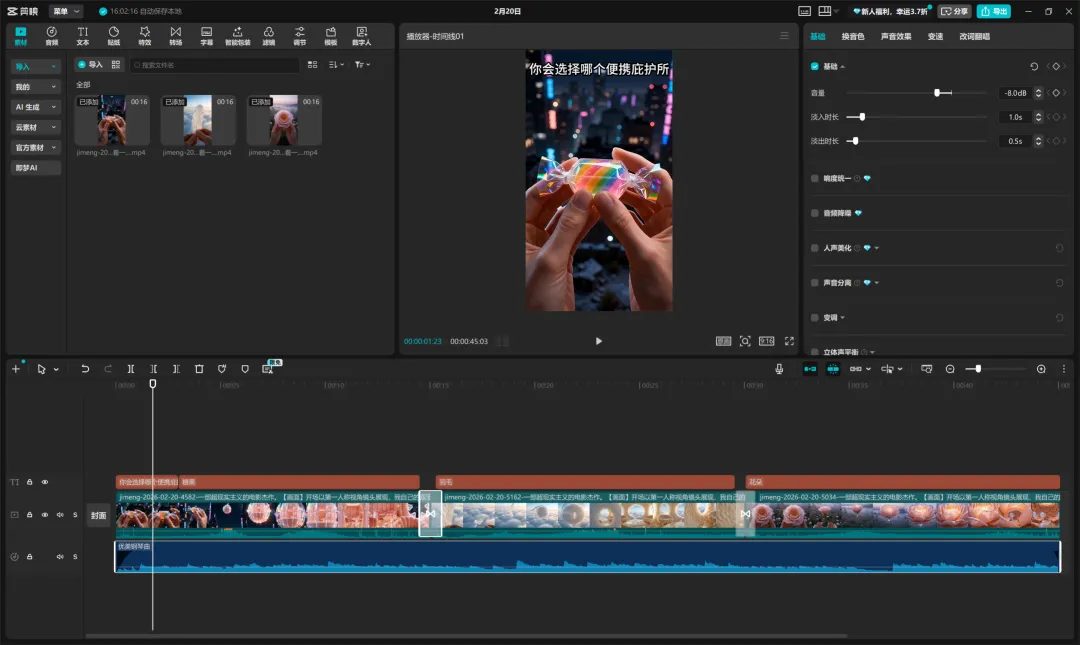This screenshot has height=645, width=1080.
Task: Switch to the 变速 tab
Action: (935, 36)
